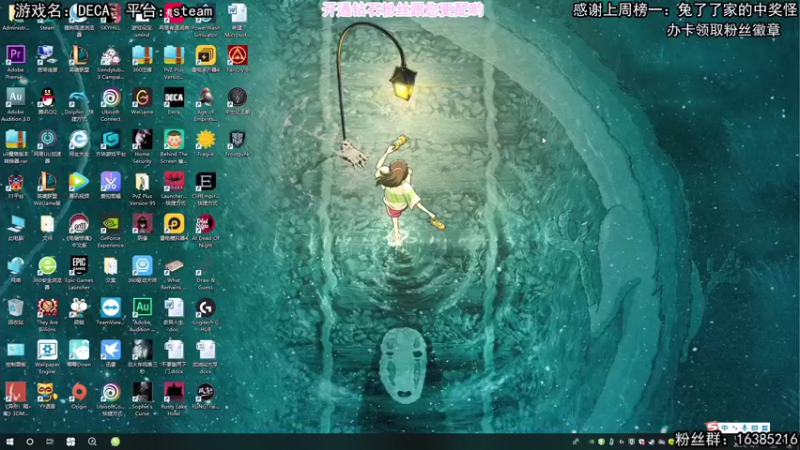This screenshot has height=450, width=800.
Task: Launch Ubisoft Connect
Action: pos(111,104)
